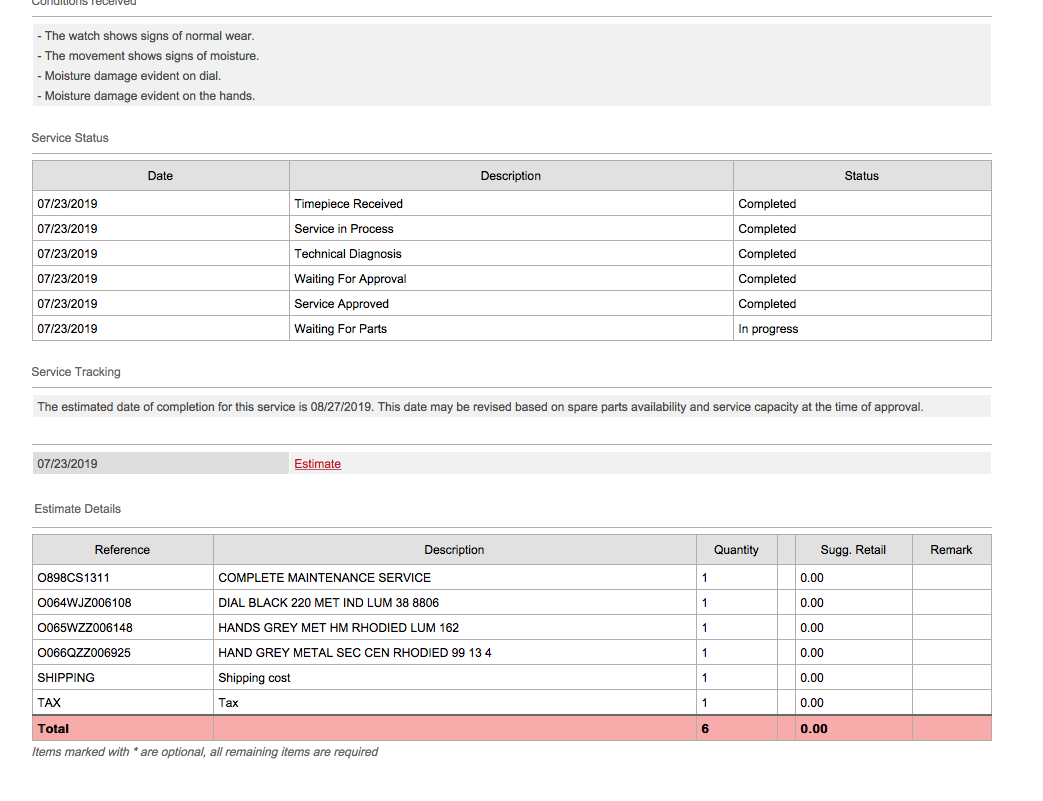Viewport: 1043px width, 801px height.
Task: Select reference O065WZZ006148 cell
Action: (x=122, y=627)
